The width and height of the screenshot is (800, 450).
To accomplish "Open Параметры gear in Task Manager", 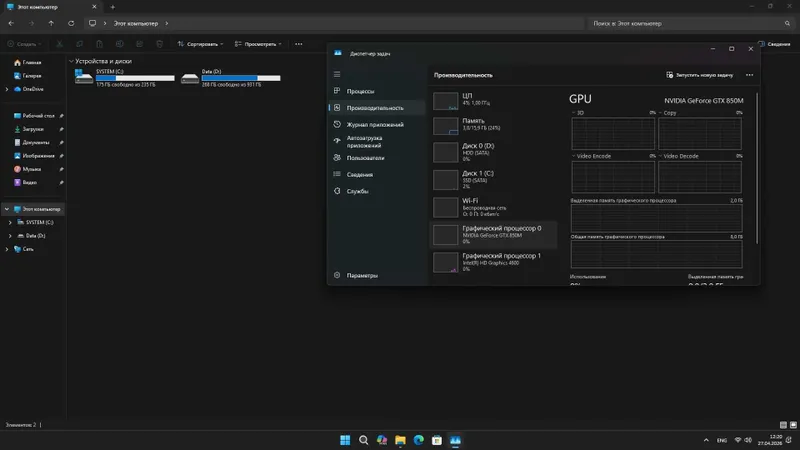I will 337,275.
